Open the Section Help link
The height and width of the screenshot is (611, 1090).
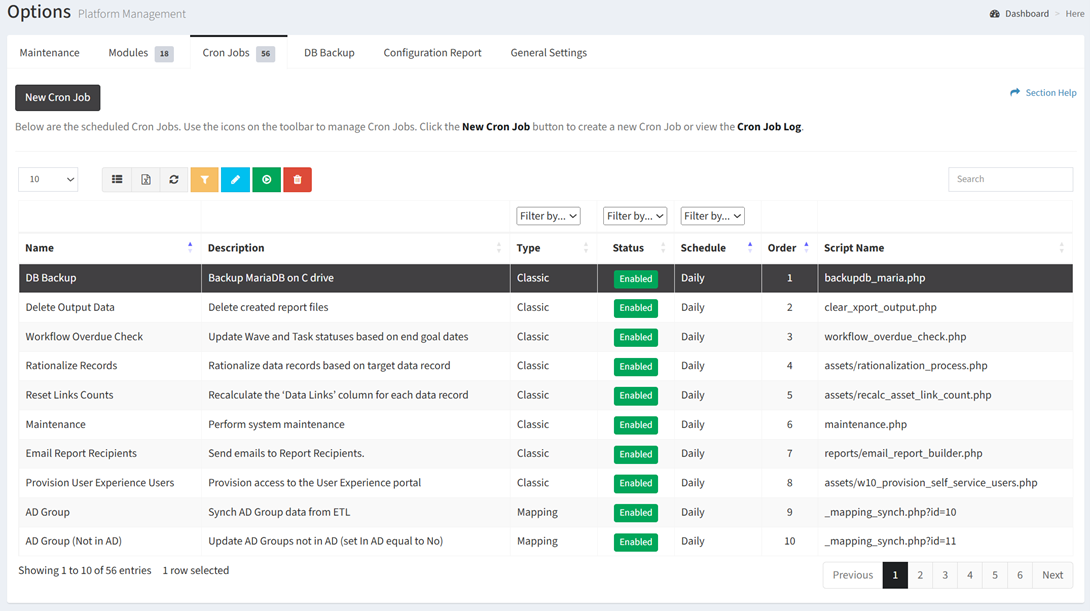1043,93
